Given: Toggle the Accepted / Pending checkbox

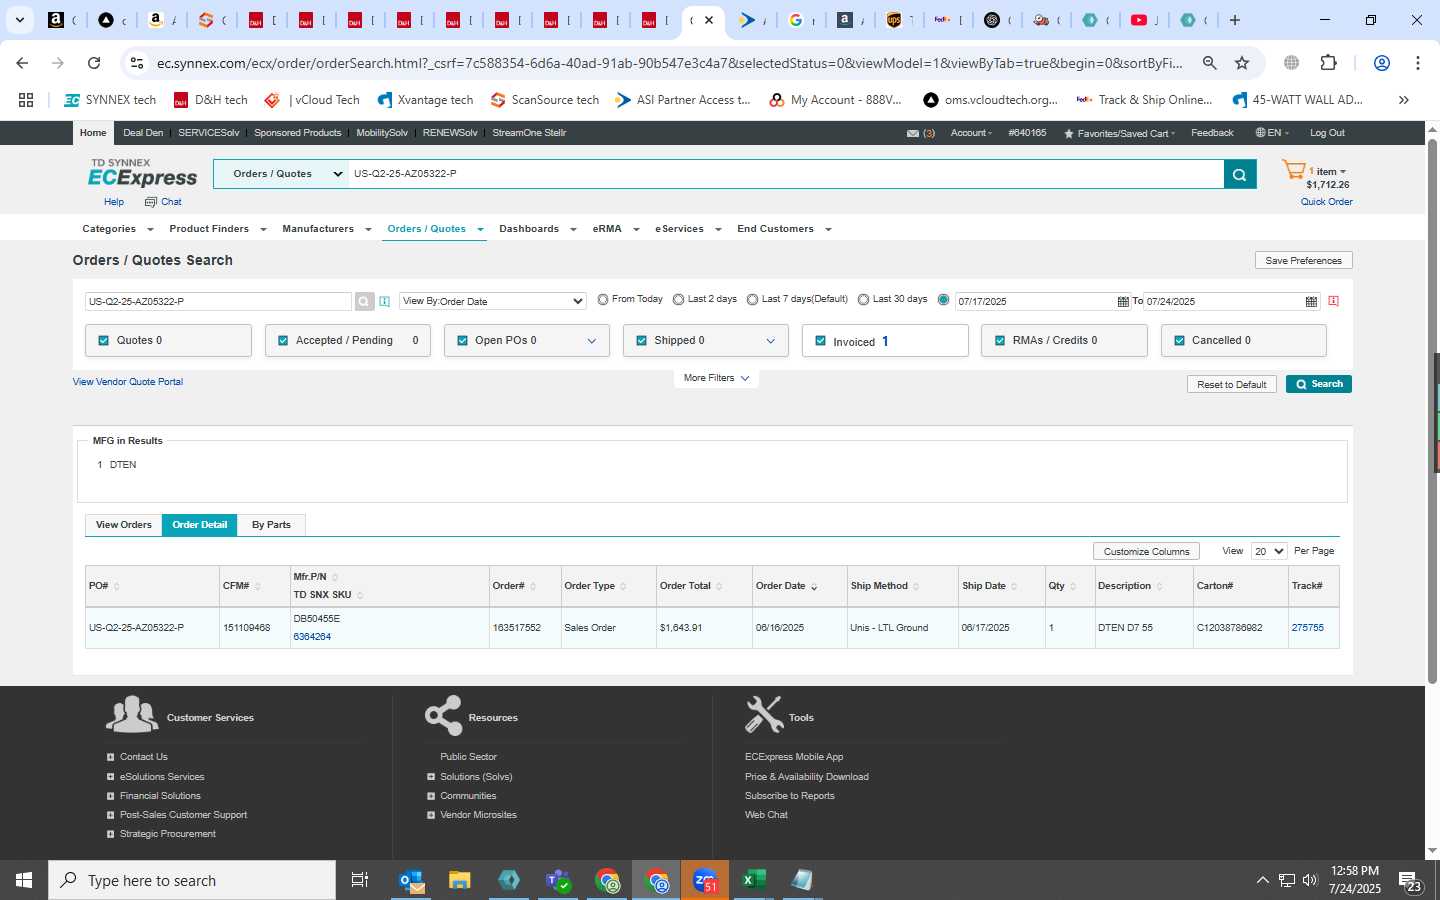Looking at the screenshot, I should [x=283, y=340].
